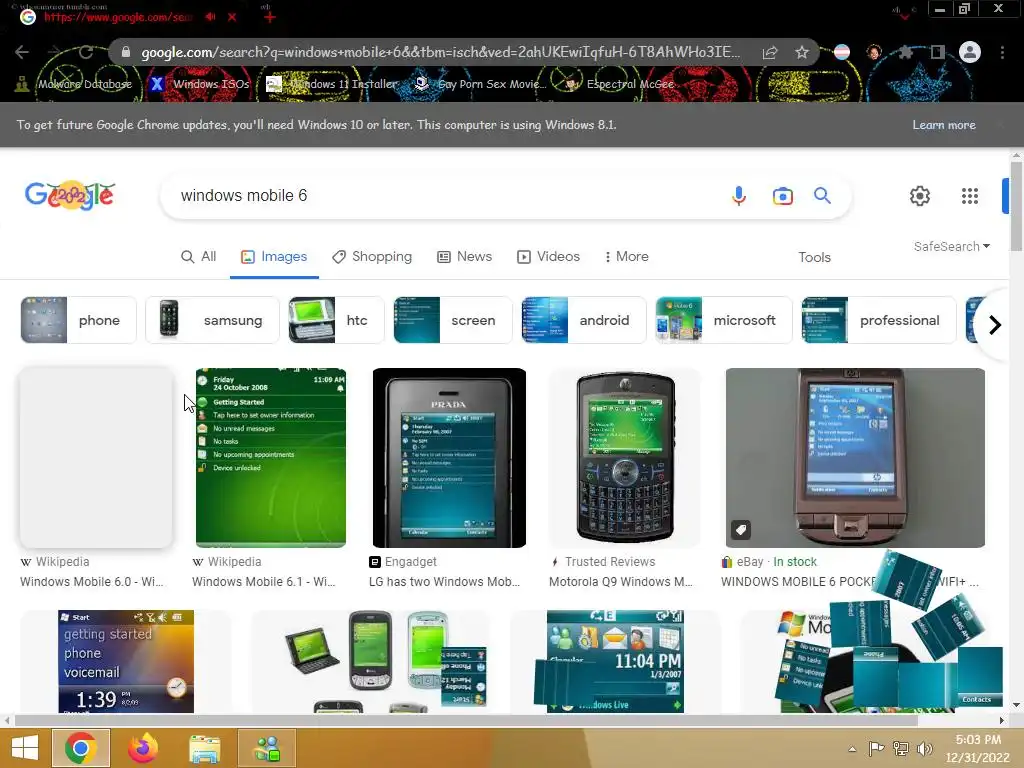Viewport: 1024px width, 768px height.
Task: Click the Google doodle logo
Action: coord(70,195)
